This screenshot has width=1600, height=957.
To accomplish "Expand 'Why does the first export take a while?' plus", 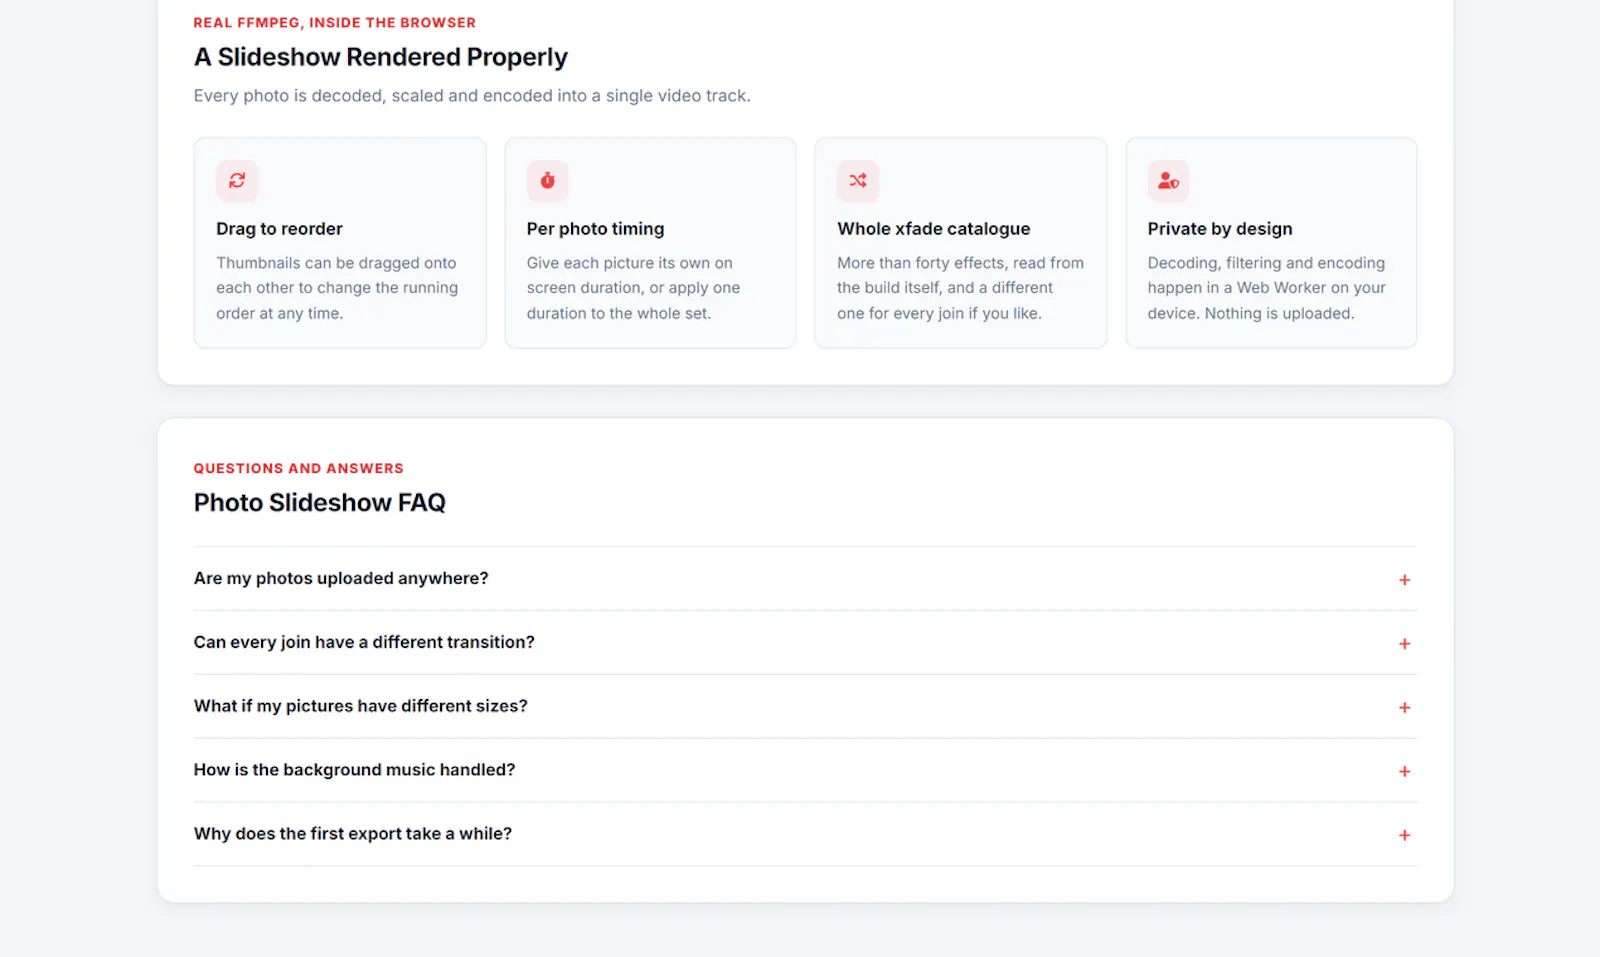I will (x=1404, y=835).
